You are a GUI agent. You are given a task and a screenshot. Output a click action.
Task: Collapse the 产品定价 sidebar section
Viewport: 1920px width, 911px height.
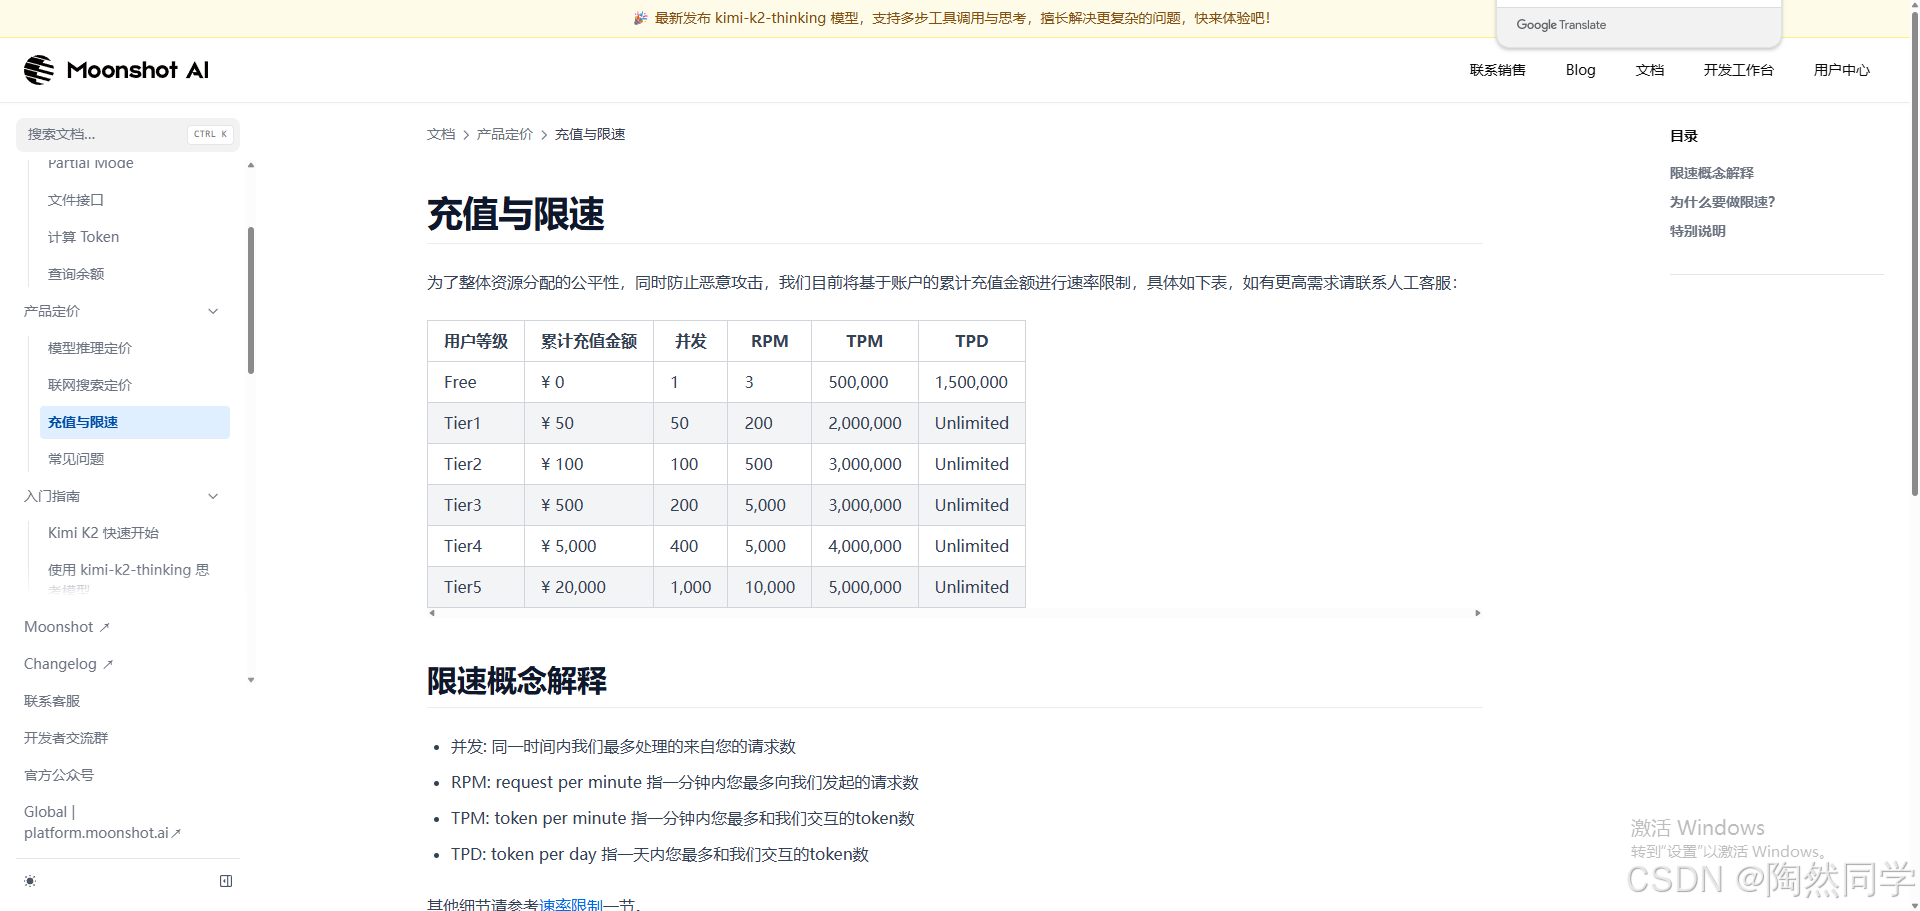(x=213, y=311)
